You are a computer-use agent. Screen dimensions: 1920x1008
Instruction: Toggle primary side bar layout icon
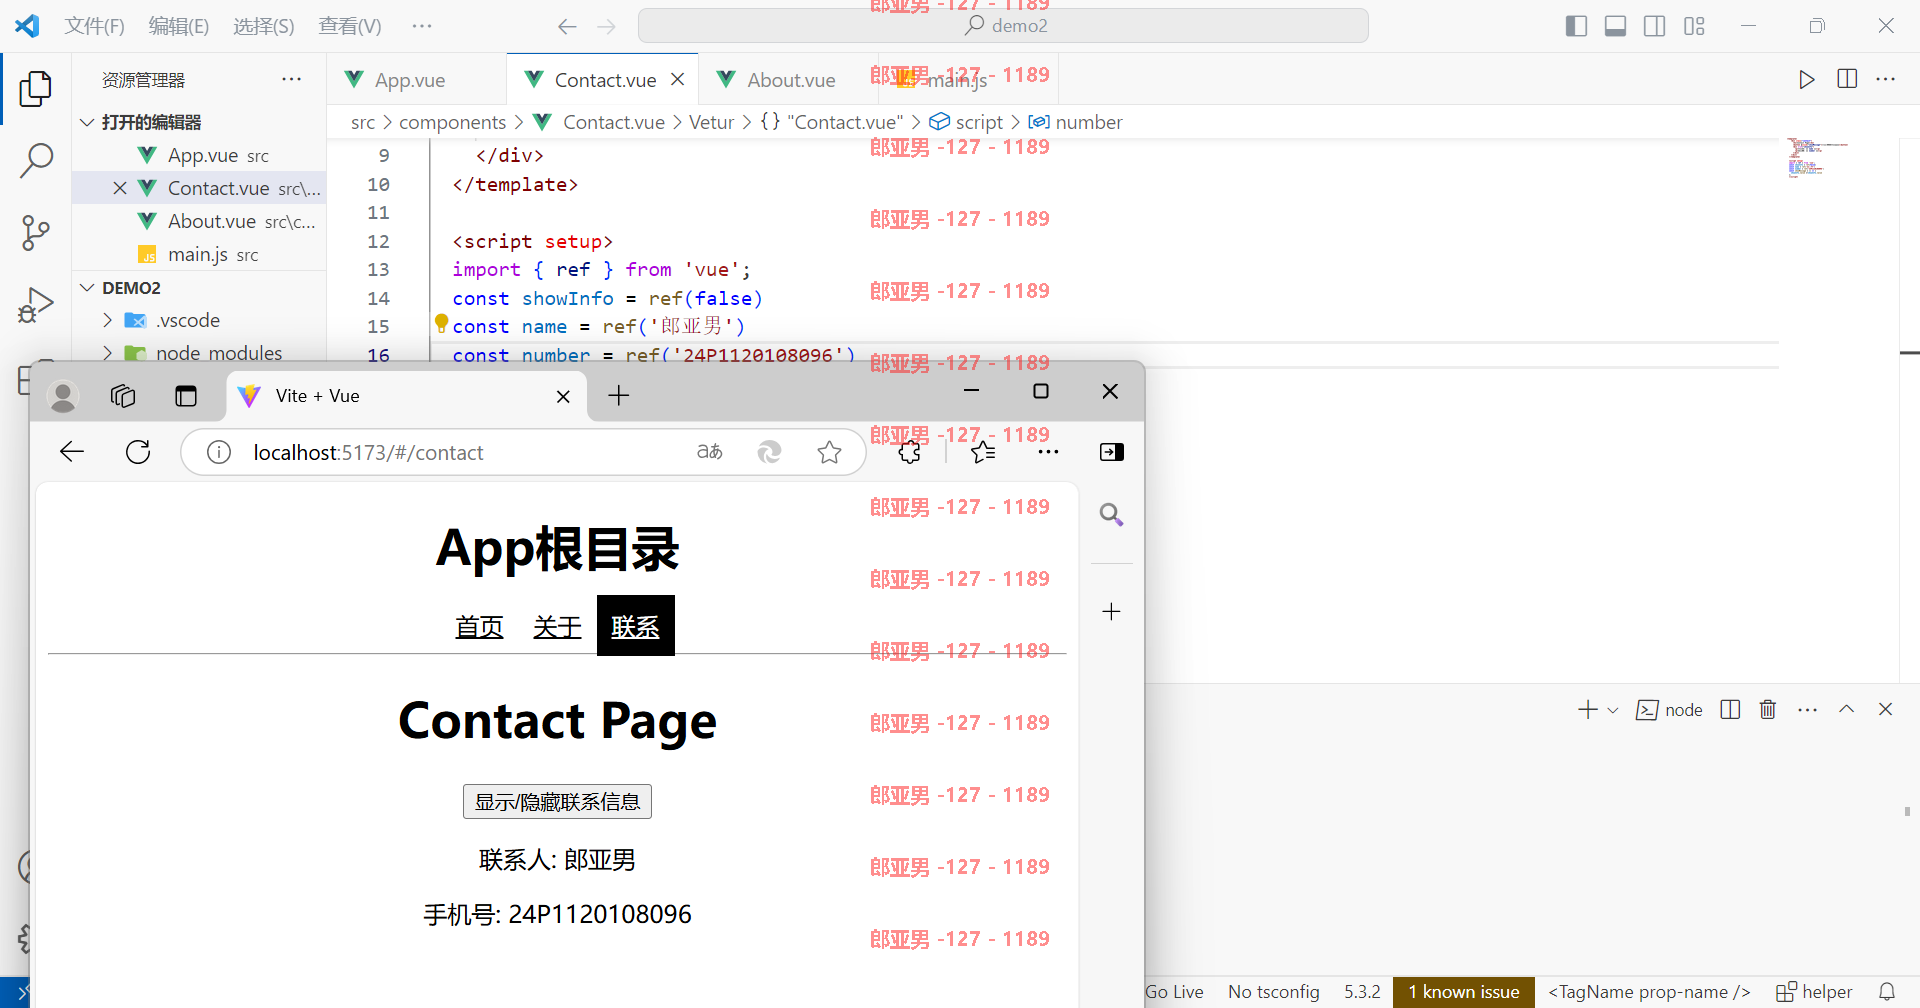(x=1576, y=26)
